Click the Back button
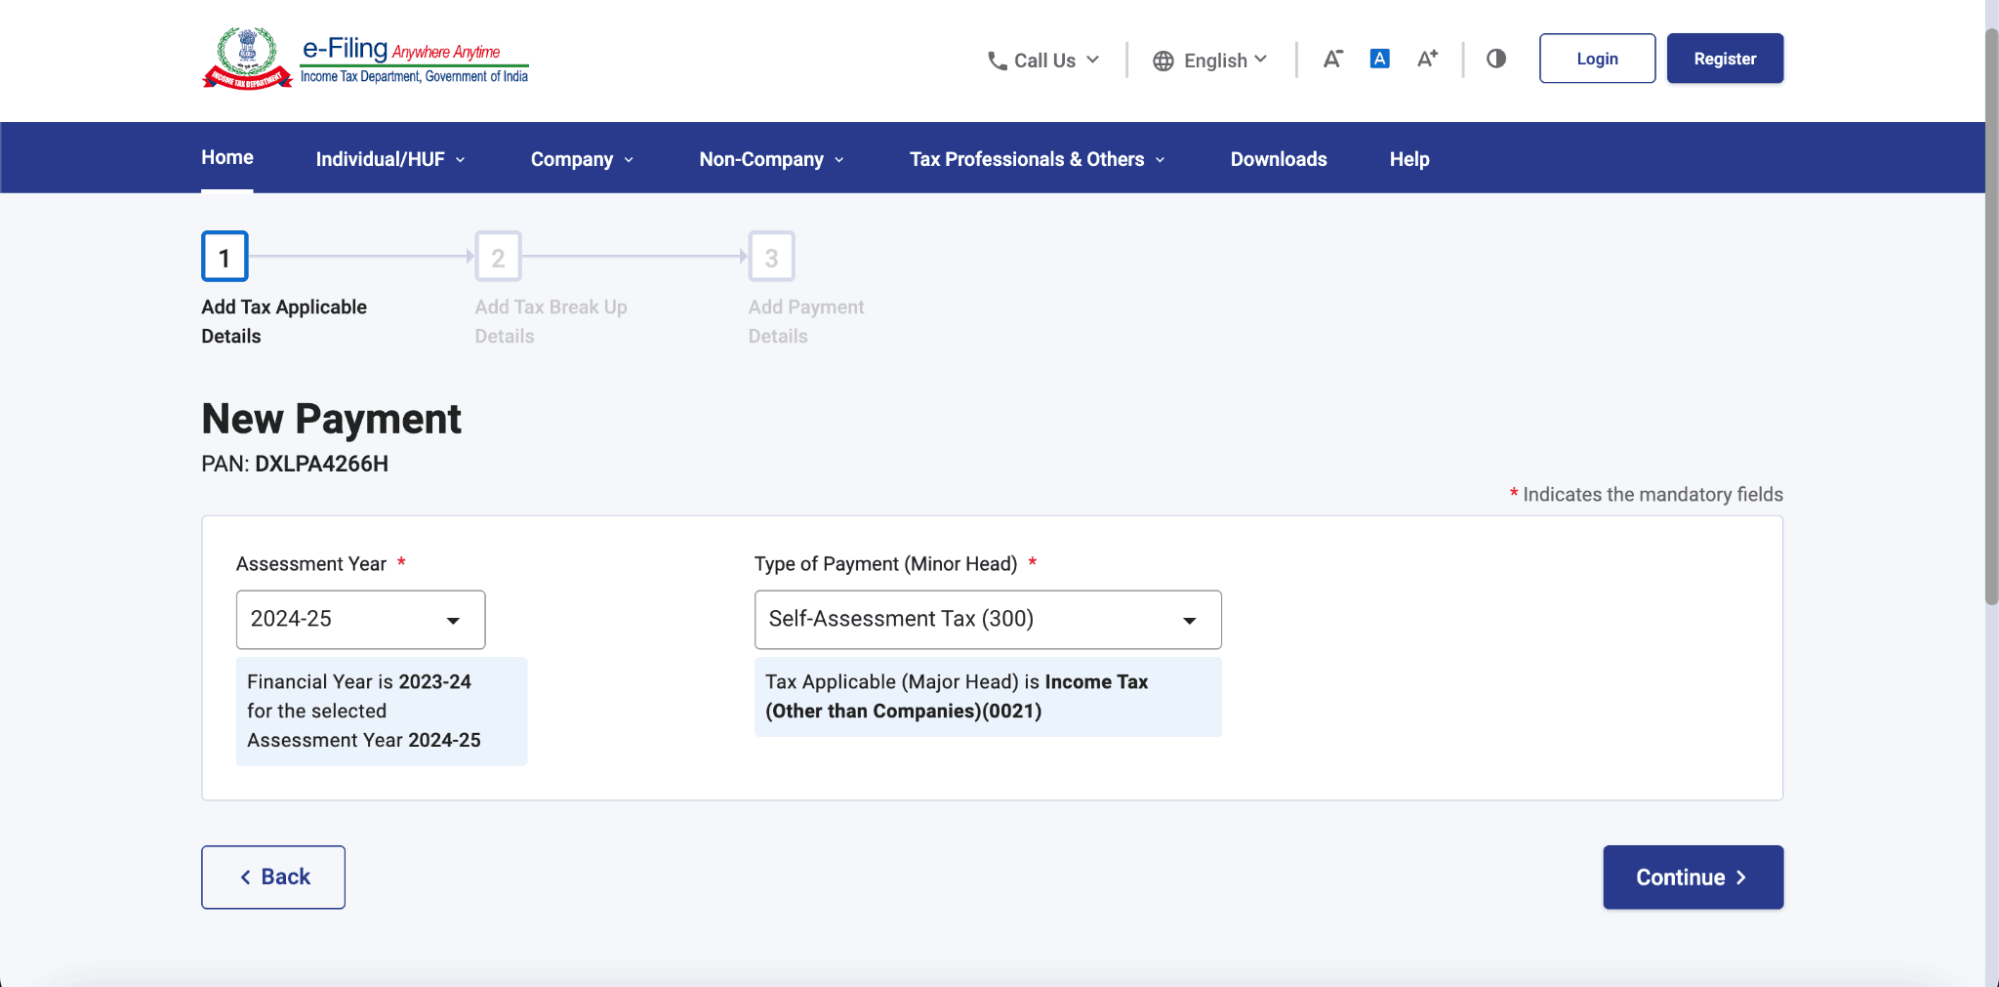The height and width of the screenshot is (987, 1999). point(273,877)
